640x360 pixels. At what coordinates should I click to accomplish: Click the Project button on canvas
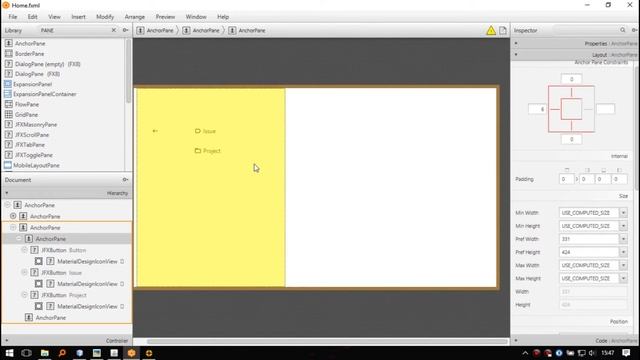208,151
